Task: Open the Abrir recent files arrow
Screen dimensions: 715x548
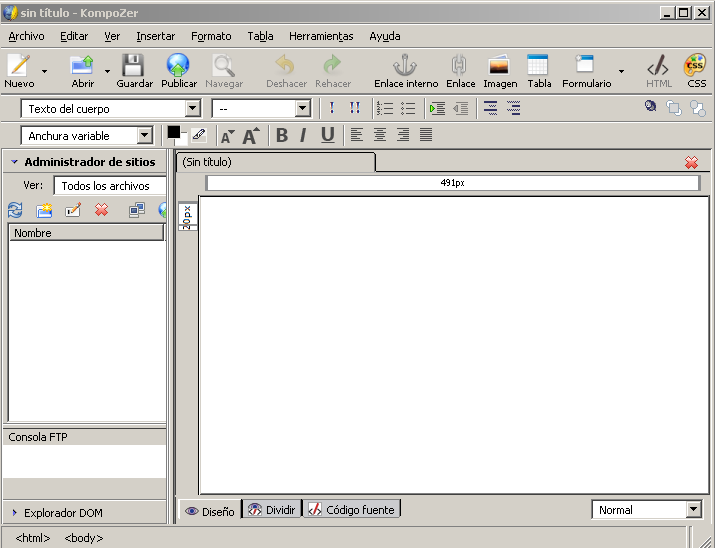Action: (x=107, y=71)
